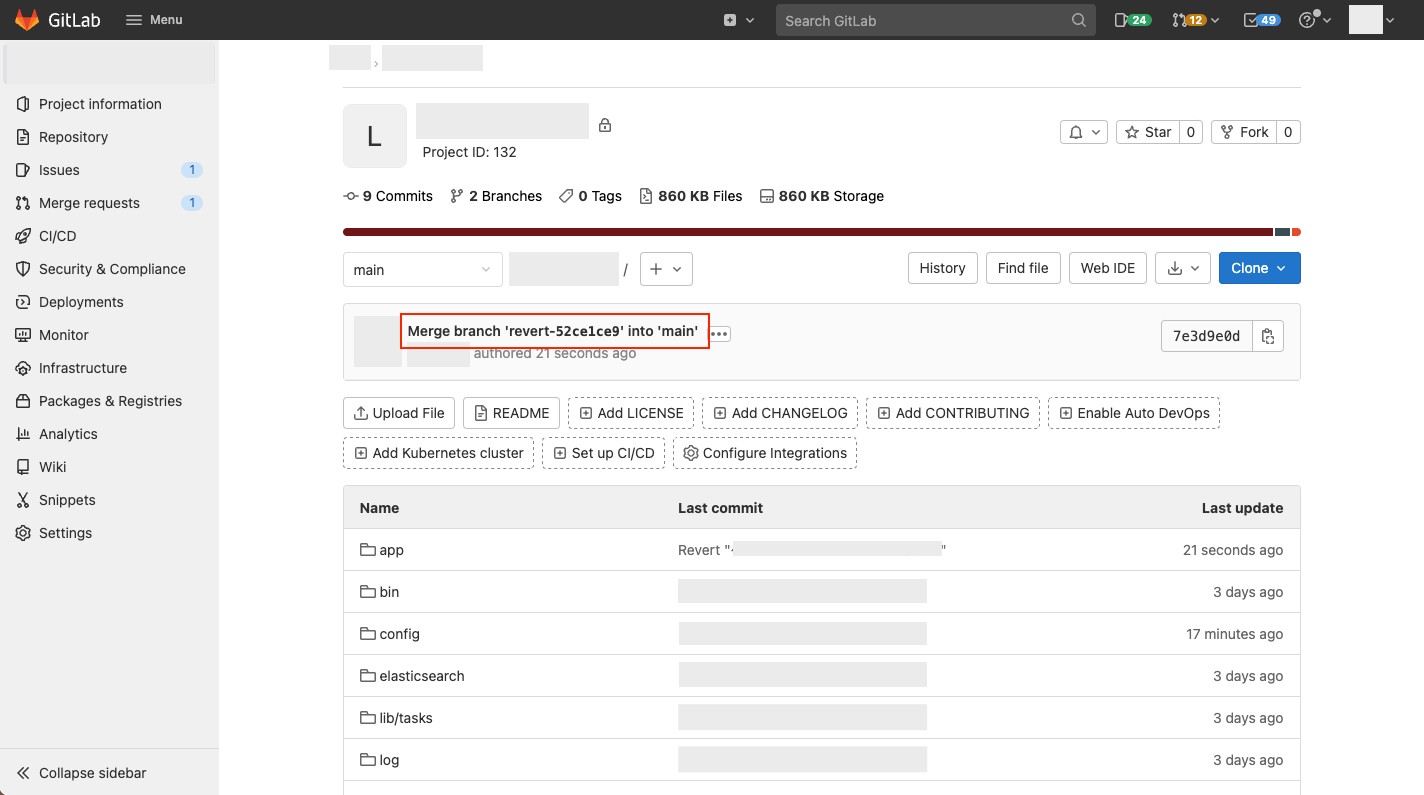Star the project
The image size is (1424, 795).
click(1147, 132)
